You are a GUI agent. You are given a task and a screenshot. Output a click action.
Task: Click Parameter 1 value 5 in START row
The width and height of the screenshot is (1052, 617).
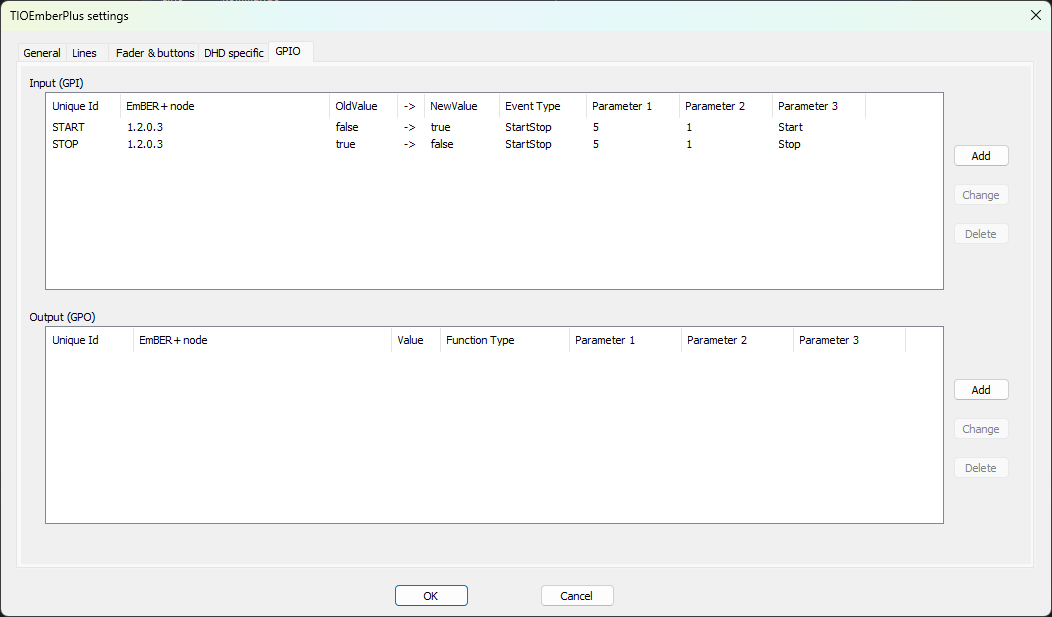point(596,127)
